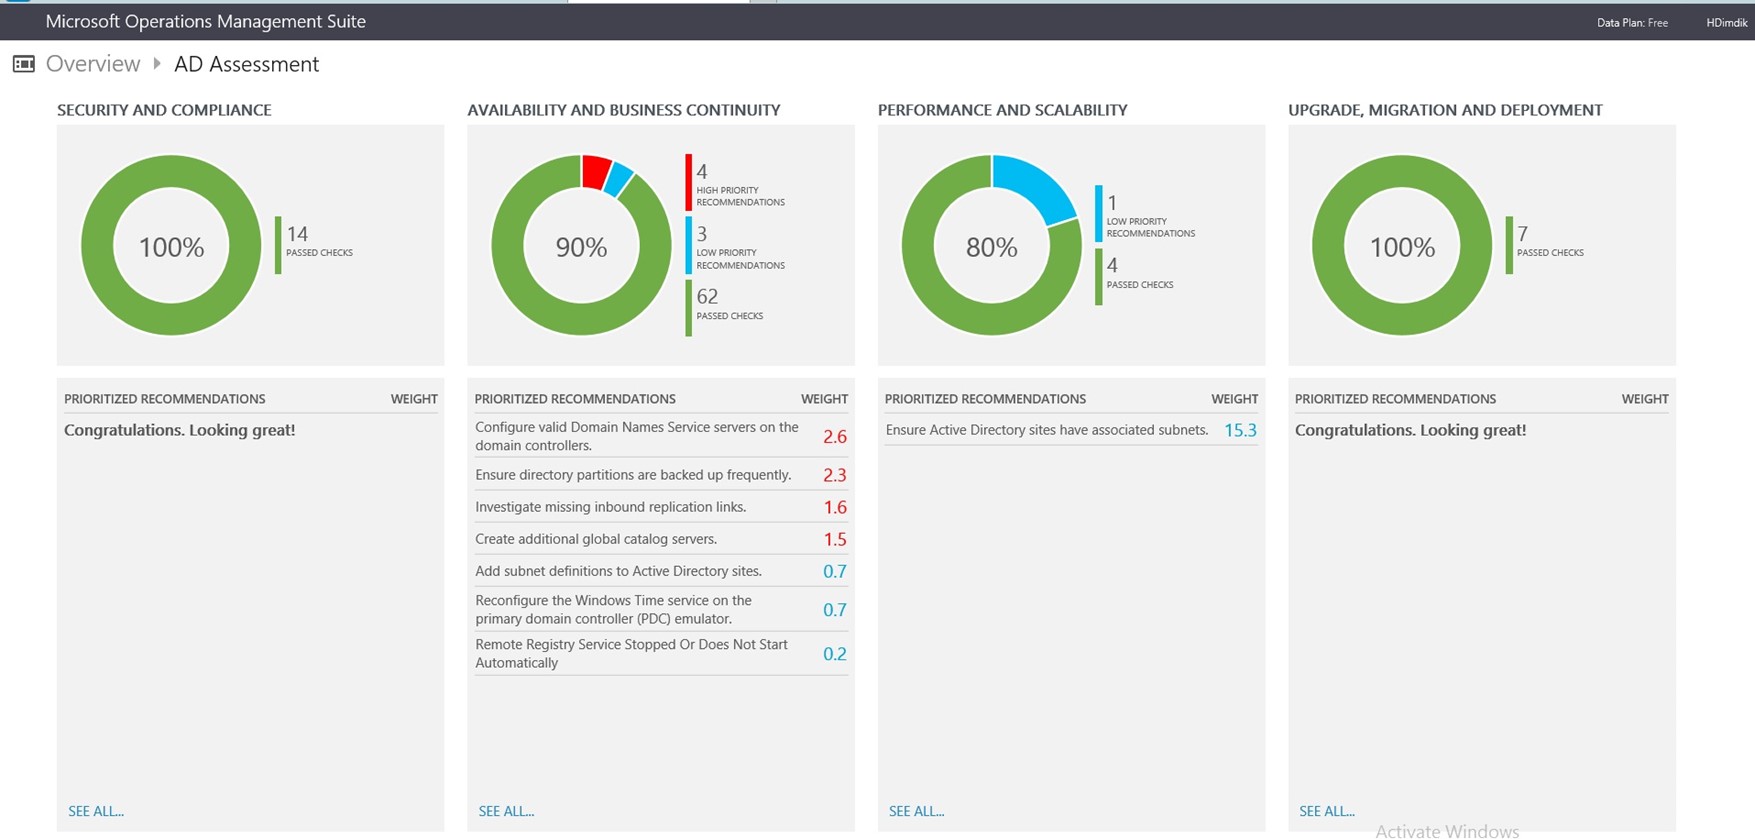Click Security and Compliance section heading

(164, 110)
